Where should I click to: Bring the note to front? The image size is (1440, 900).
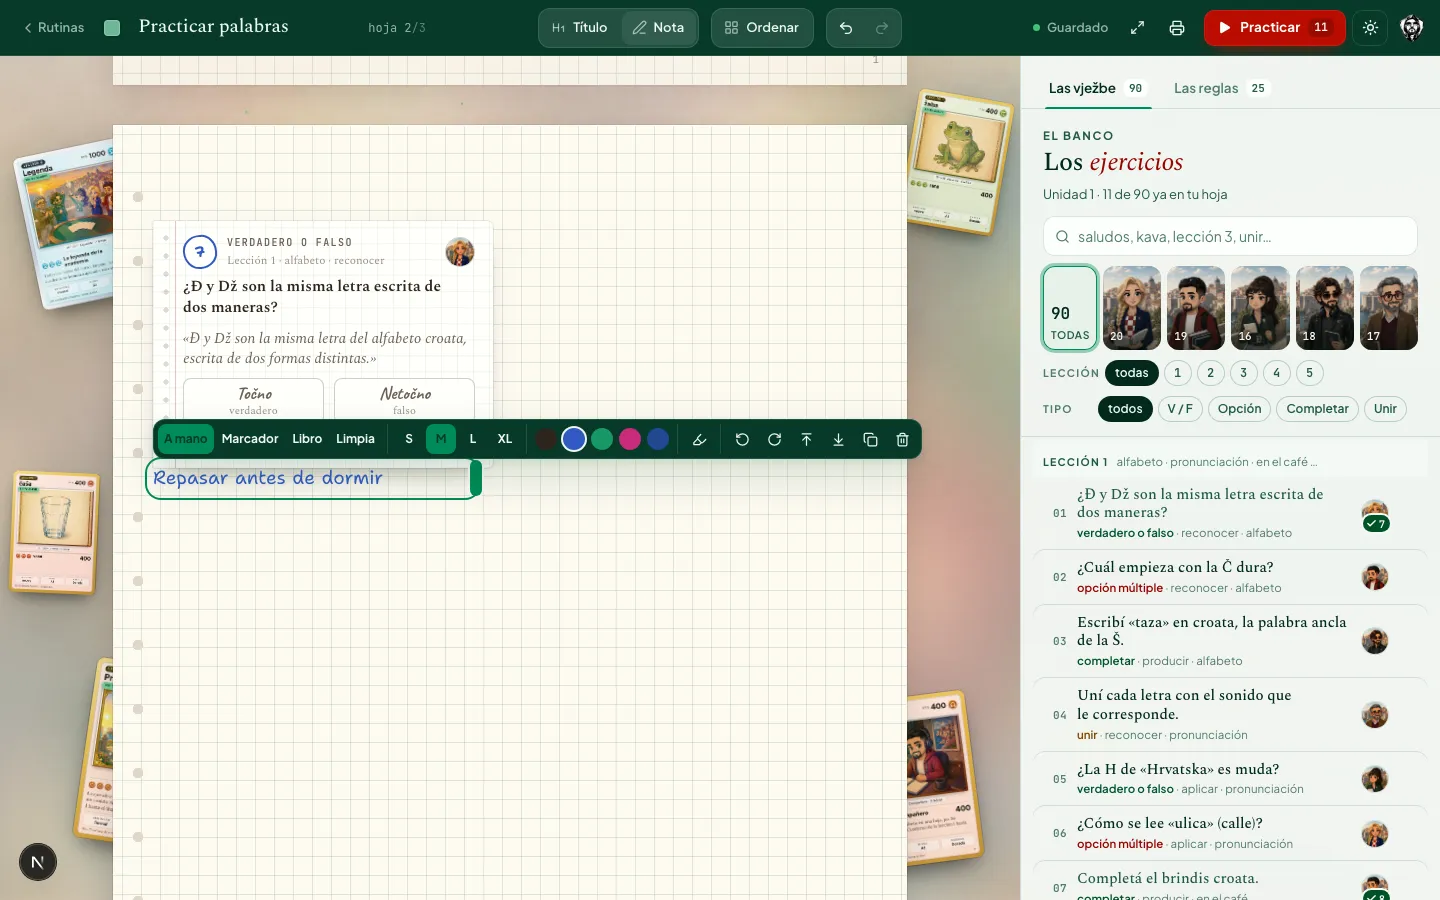click(806, 440)
